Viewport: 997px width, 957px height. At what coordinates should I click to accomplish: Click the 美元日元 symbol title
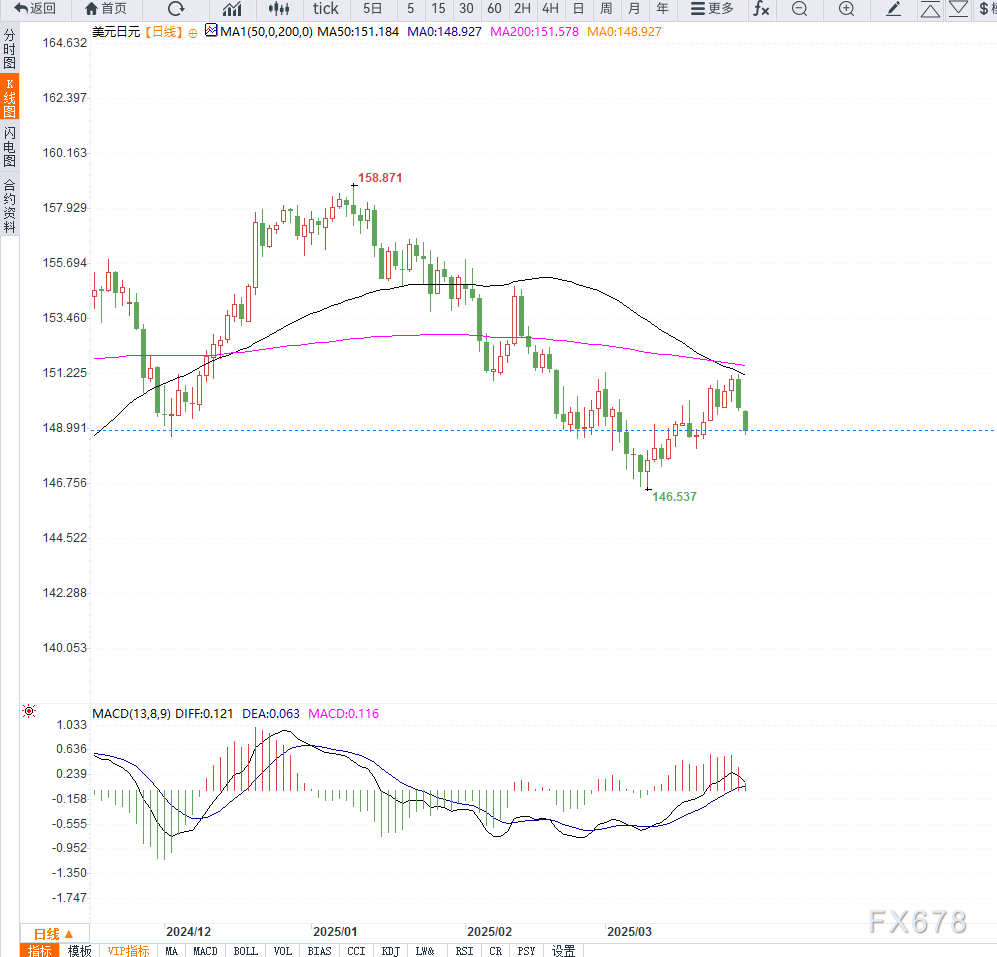coord(116,31)
